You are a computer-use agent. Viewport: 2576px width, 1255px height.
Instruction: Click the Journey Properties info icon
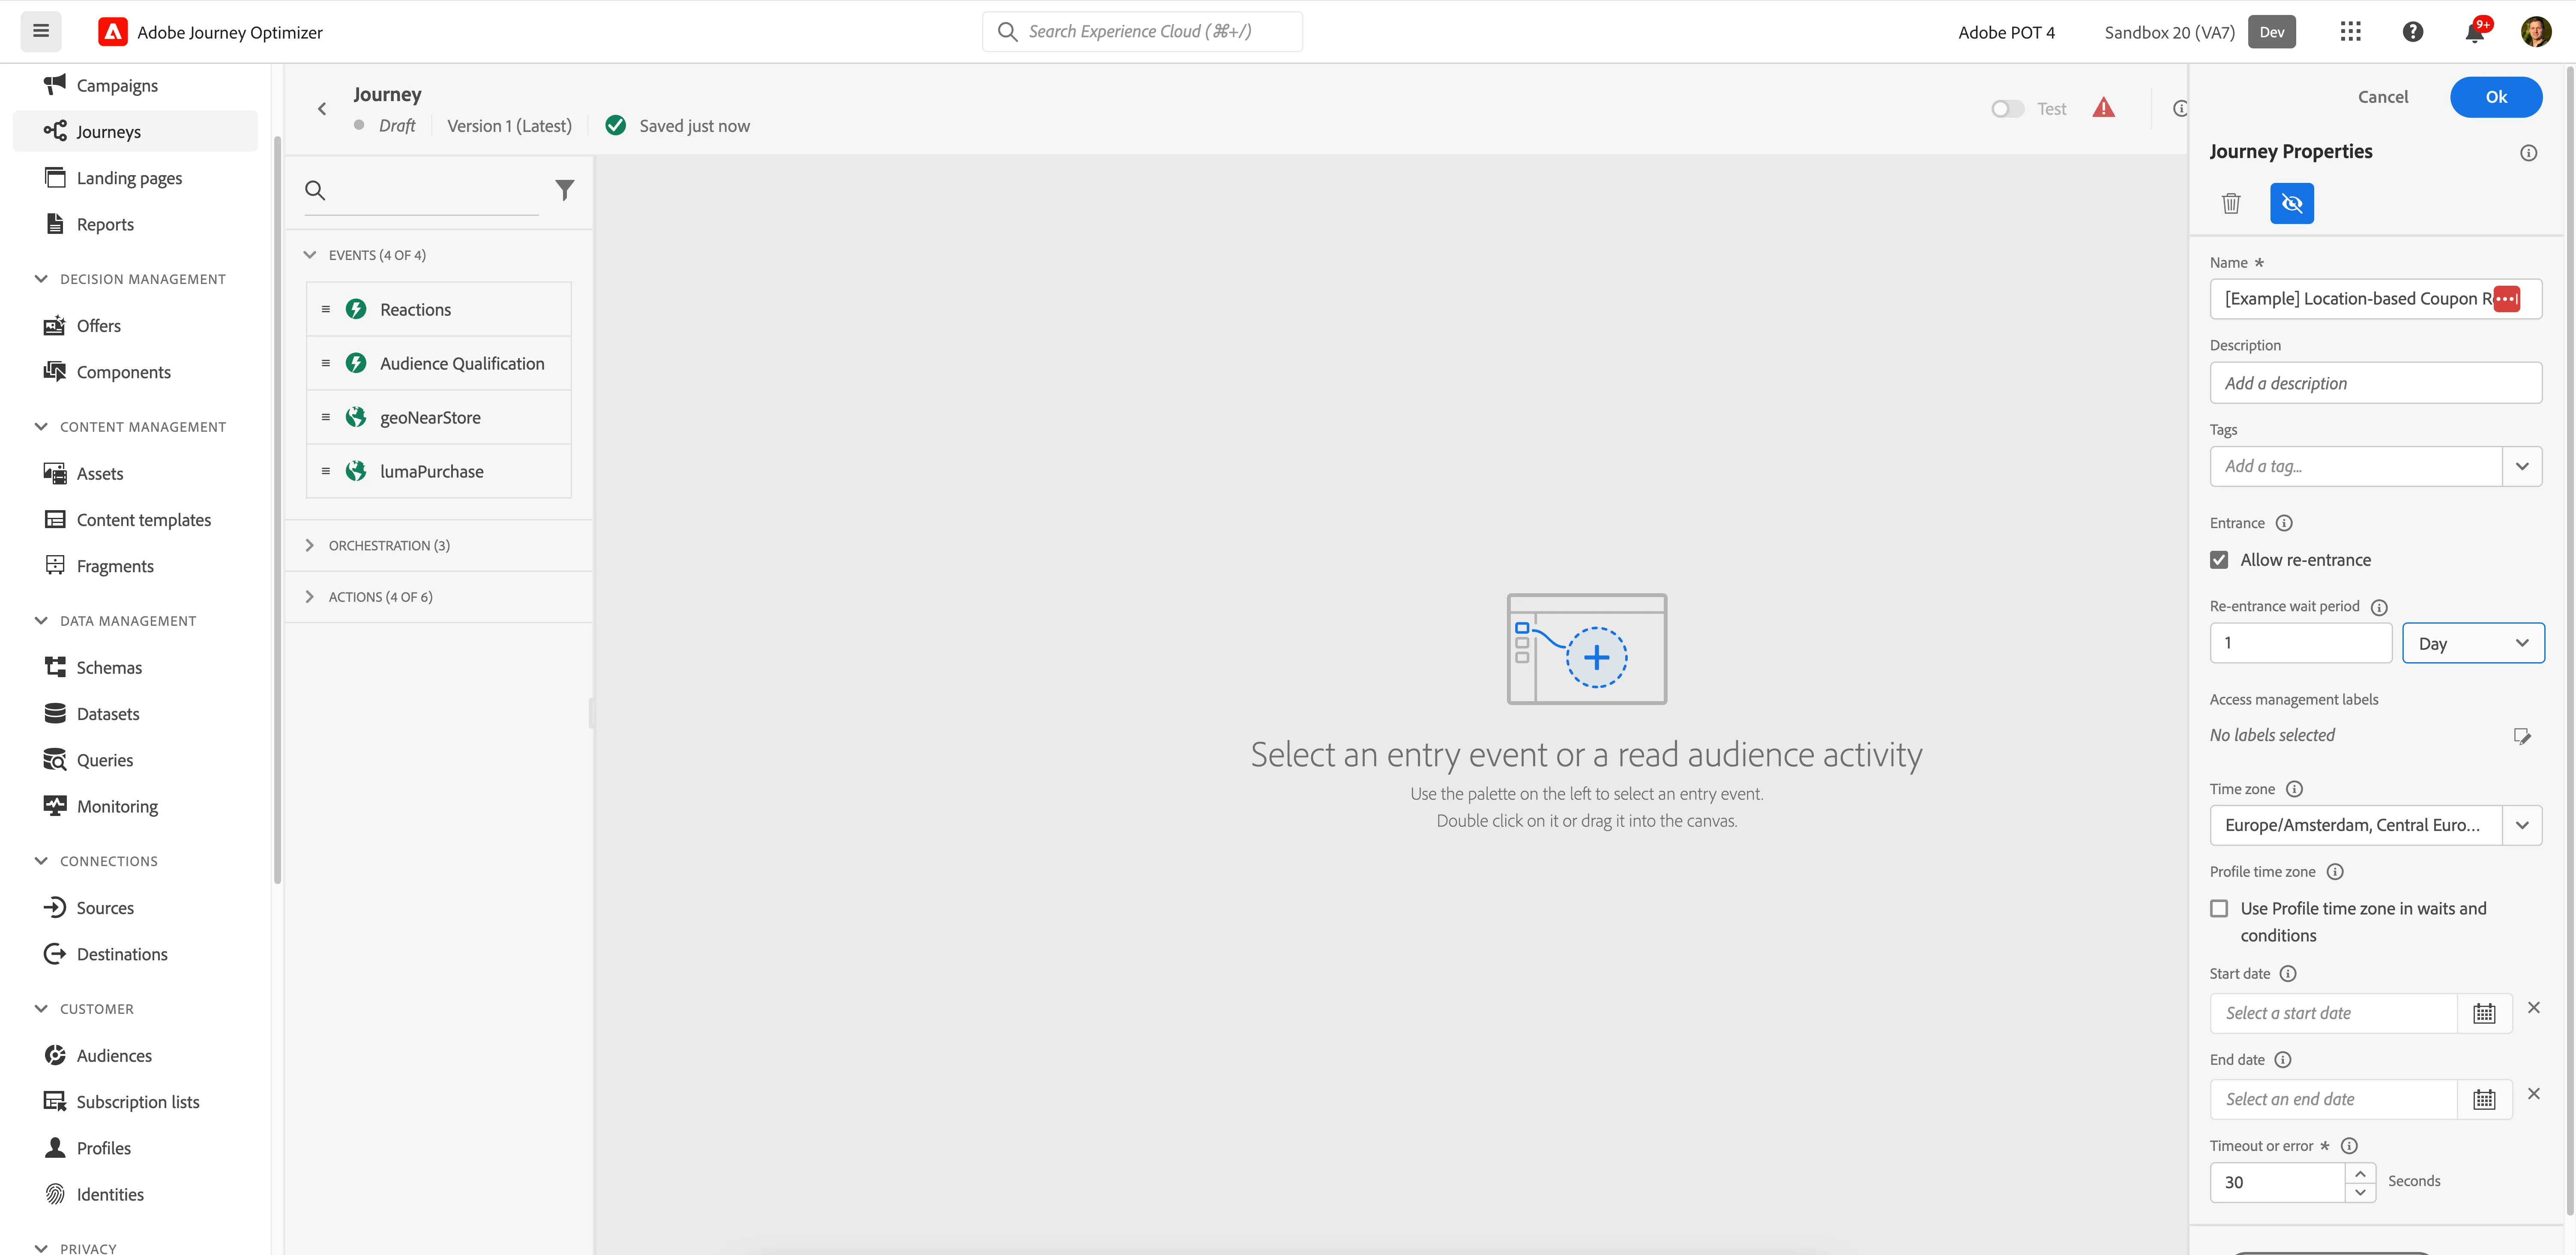coord(2528,153)
